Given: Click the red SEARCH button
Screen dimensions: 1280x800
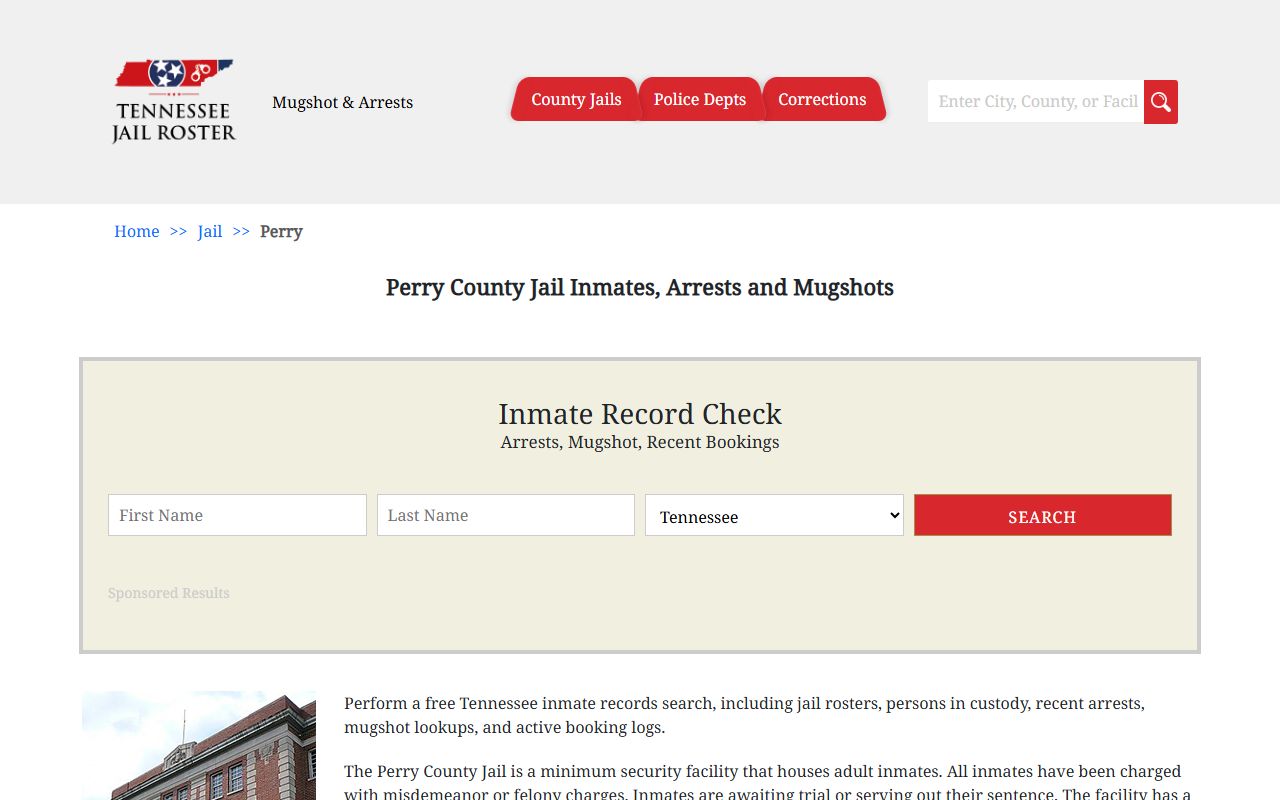Looking at the screenshot, I should 1042,515.
